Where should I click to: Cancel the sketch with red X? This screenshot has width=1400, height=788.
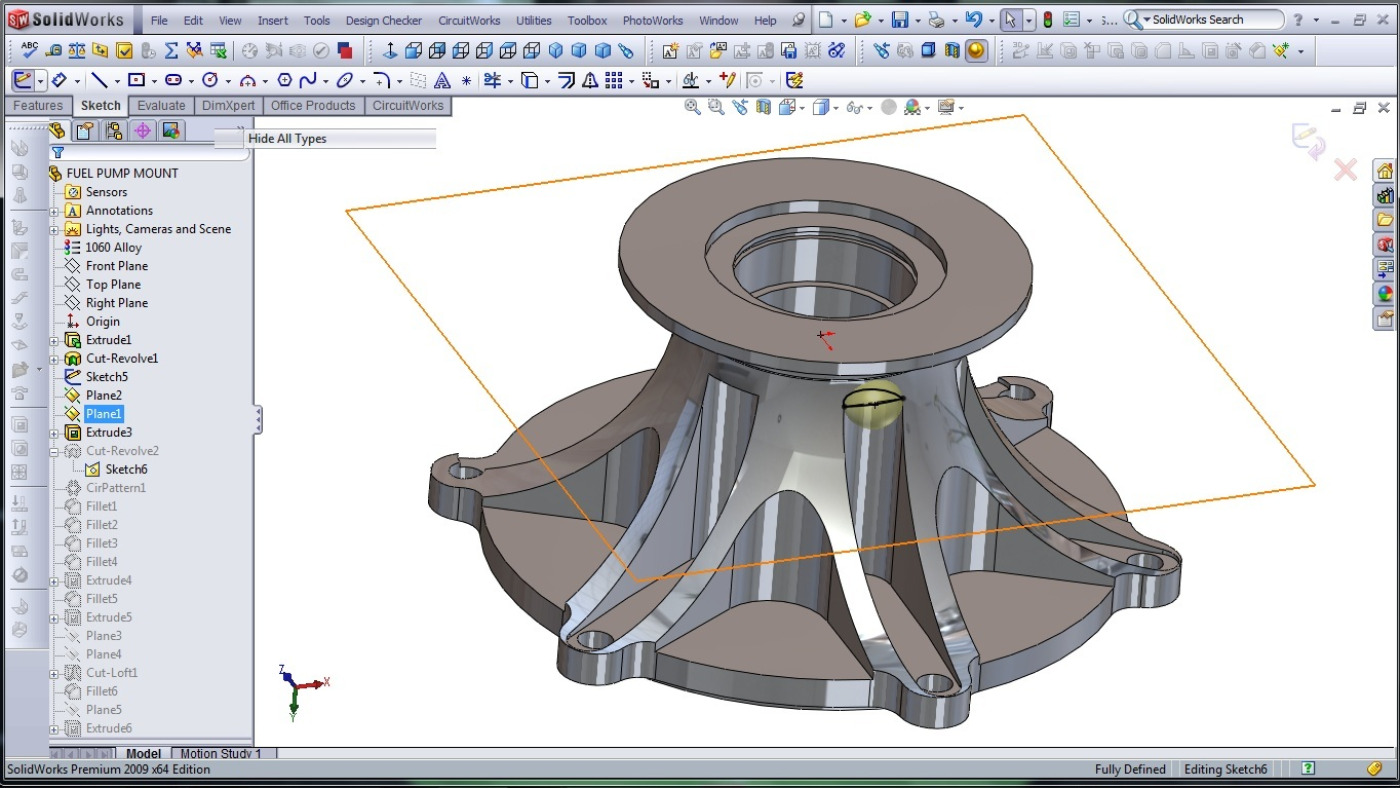(1345, 170)
